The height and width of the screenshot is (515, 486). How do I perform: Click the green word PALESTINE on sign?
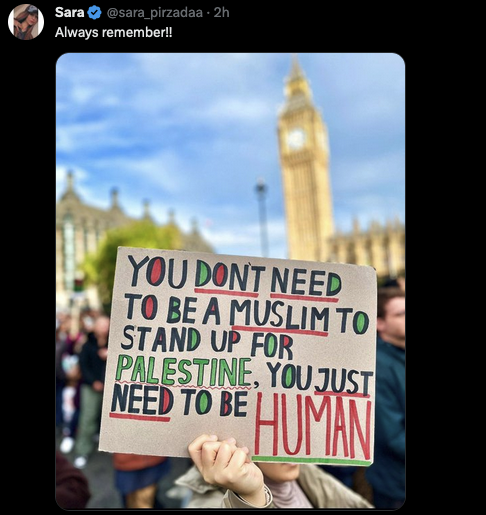pyautogui.click(x=183, y=371)
